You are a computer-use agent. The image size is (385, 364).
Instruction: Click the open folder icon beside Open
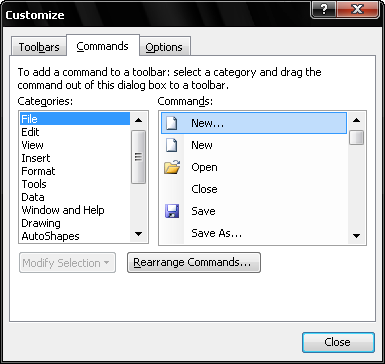point(172,167)
